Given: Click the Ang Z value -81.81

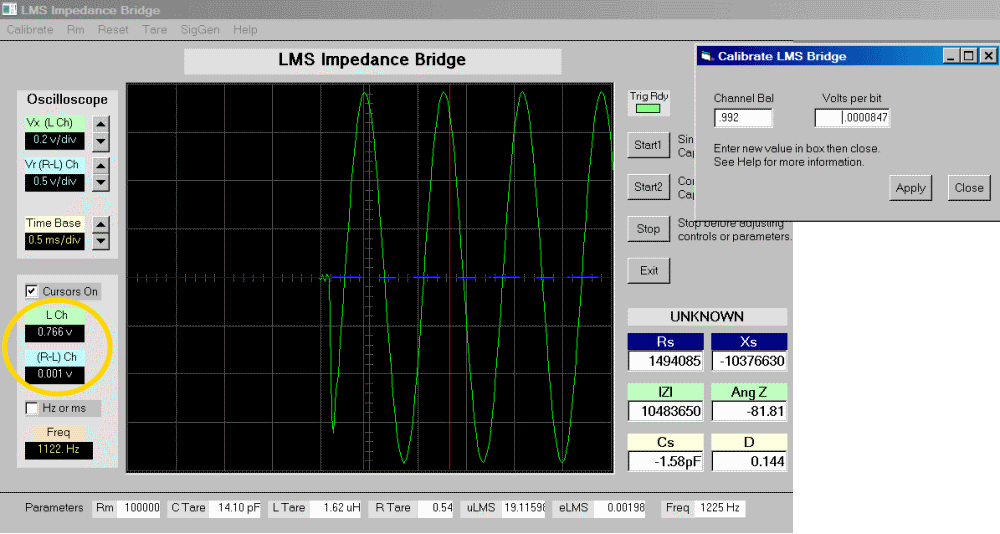Looking at the screenshot, I should [x=749, y=412].
